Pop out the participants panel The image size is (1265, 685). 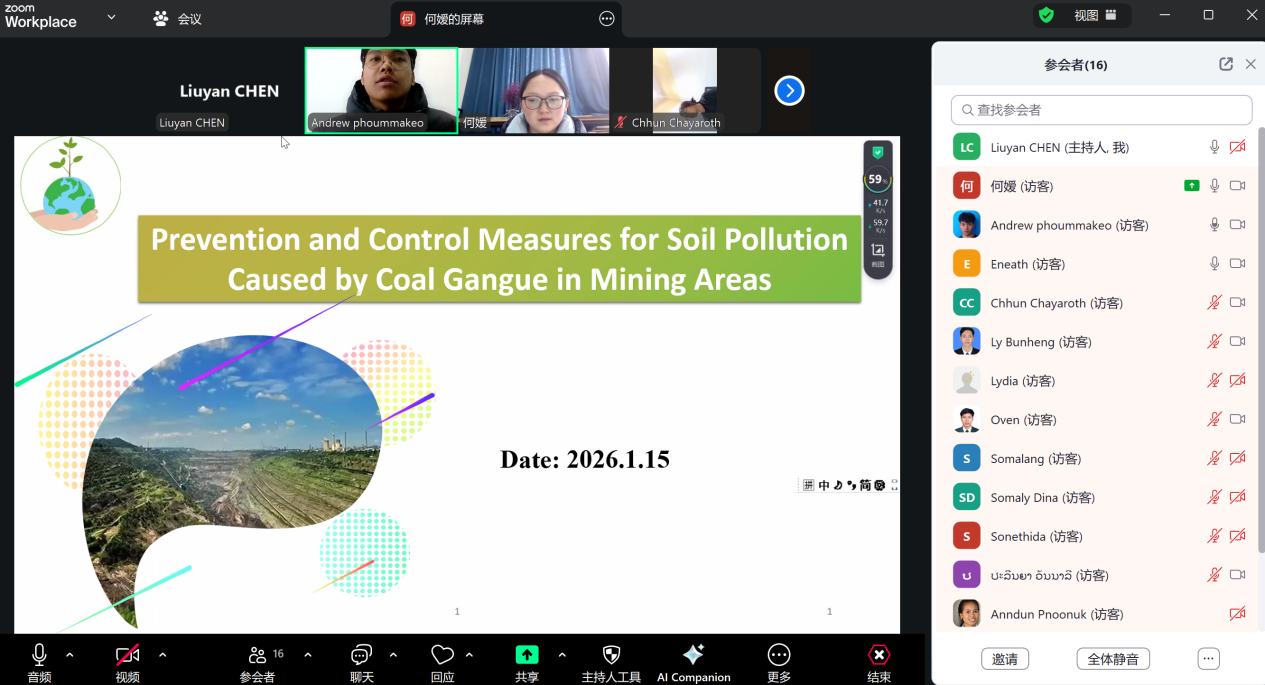(x=1225, y=64)
